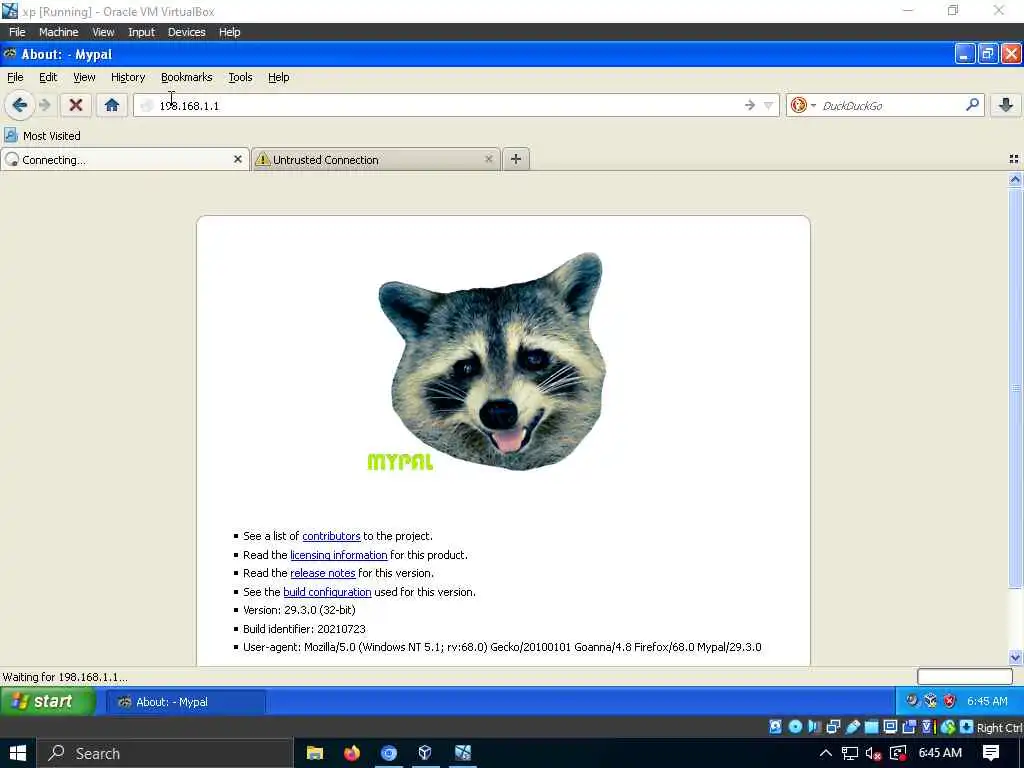Viewport: 1024px width, 768px height.
Task: Click the host muted speaker volume icon
Action: click(x=874, y=753)
